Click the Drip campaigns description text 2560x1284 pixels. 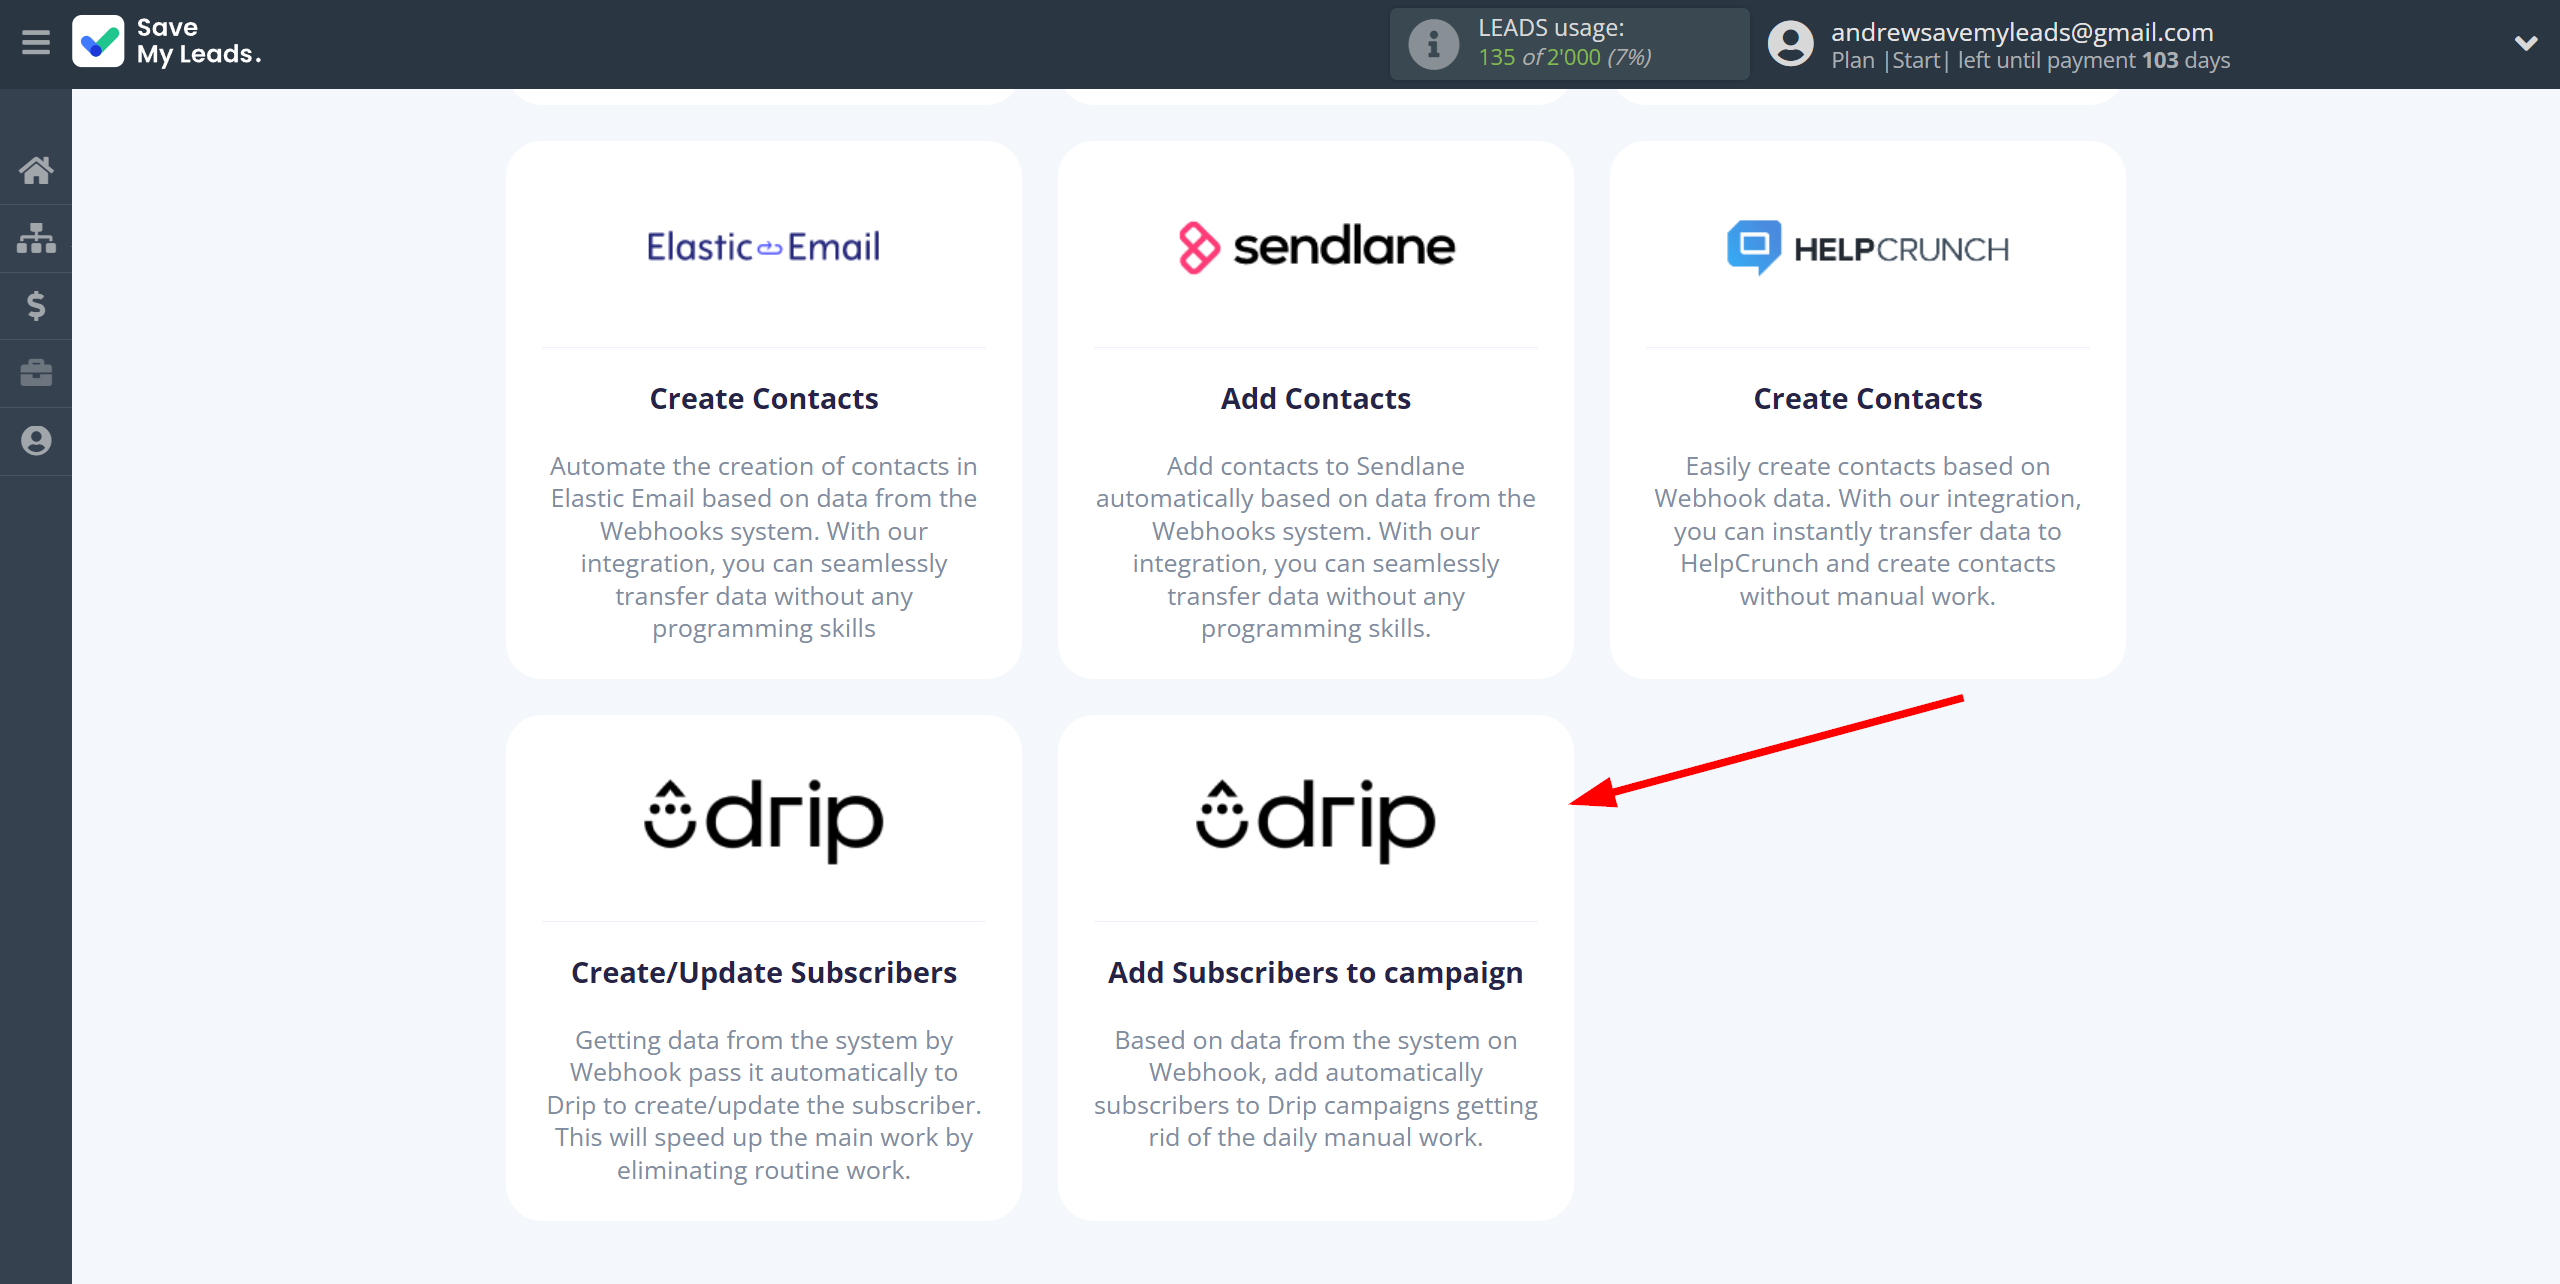pyautogui.click(x=1316, y=1089)
